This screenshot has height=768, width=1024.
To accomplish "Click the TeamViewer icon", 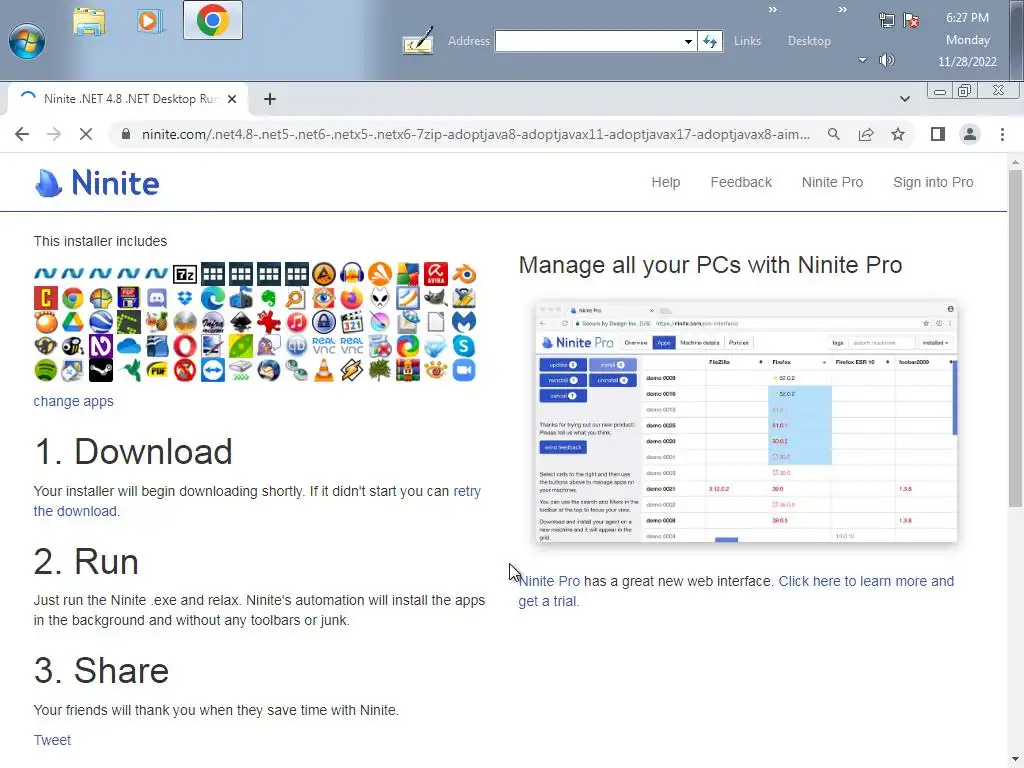I will click(x=213, y=370).
